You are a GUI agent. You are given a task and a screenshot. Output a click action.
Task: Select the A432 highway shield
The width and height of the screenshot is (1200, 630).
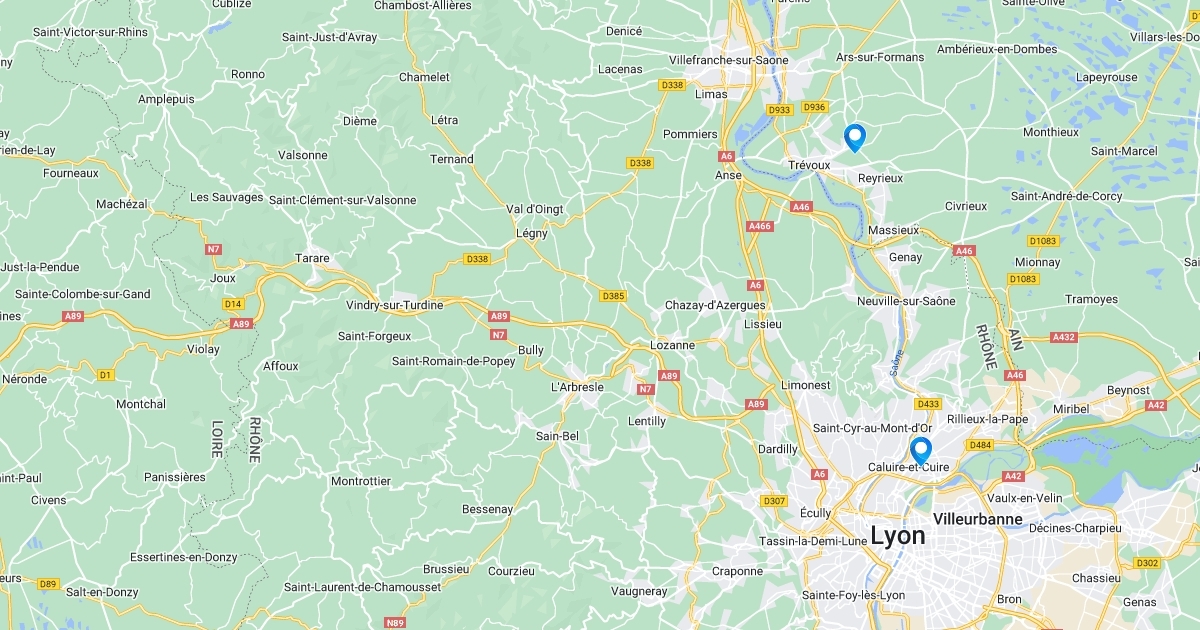(1064, 337)
